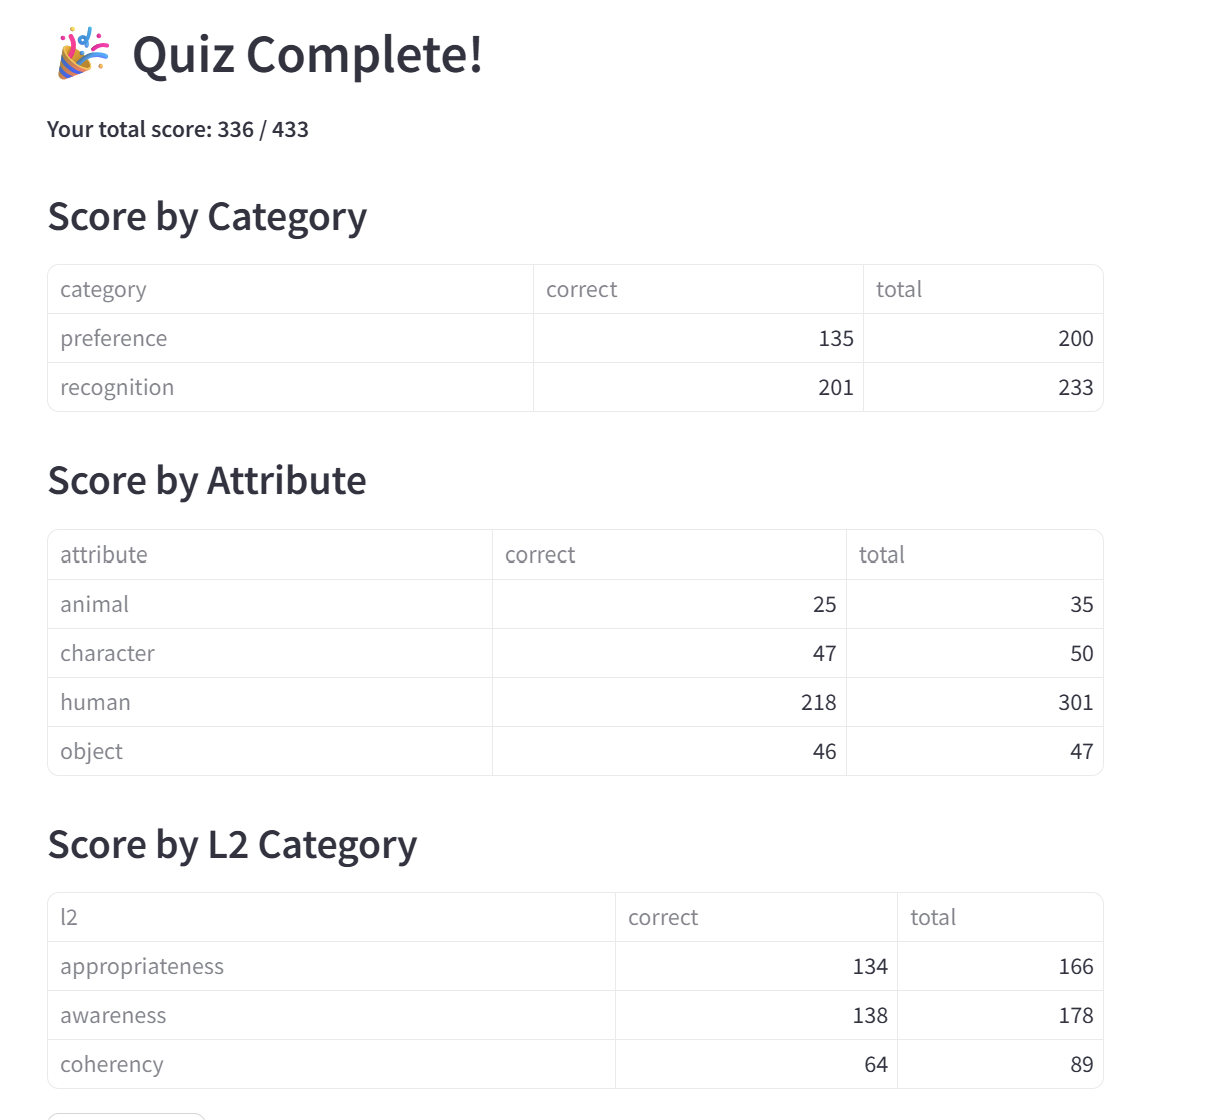Select the 'recognition' row label
The width and height of the screenshot is (1214, 1120).
(117, 388)
